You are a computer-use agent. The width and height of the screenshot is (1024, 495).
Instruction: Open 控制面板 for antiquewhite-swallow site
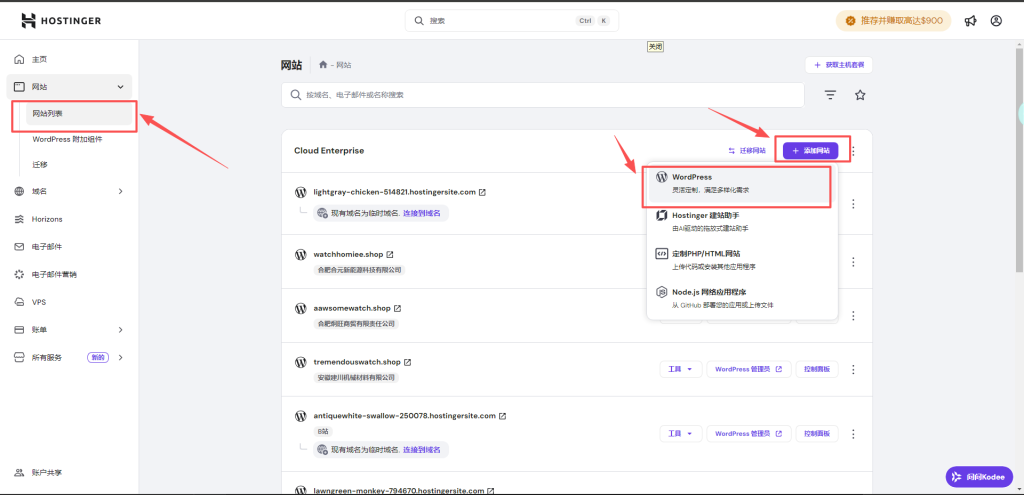pyautogui.click(x=816, y=434)
